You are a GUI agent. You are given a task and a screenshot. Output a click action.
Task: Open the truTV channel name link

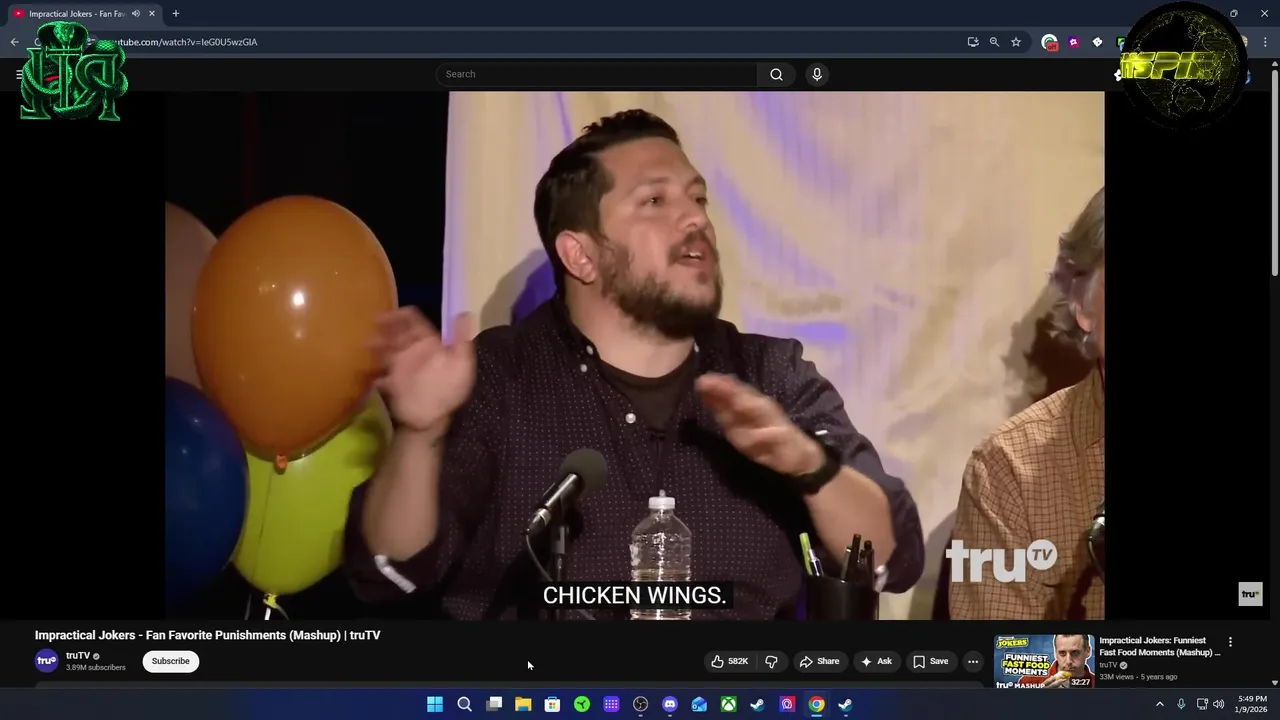78,656
